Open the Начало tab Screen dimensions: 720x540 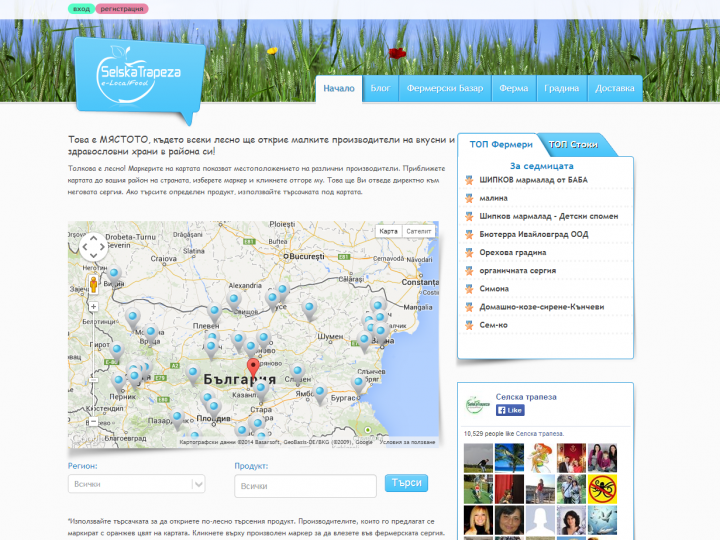(339, 88)
